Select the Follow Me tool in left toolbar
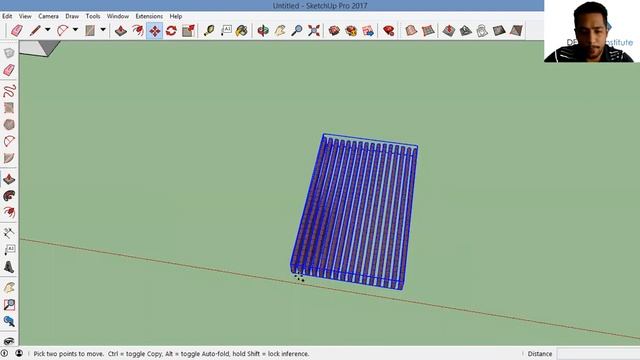640x360 pixels. (9, 196)
